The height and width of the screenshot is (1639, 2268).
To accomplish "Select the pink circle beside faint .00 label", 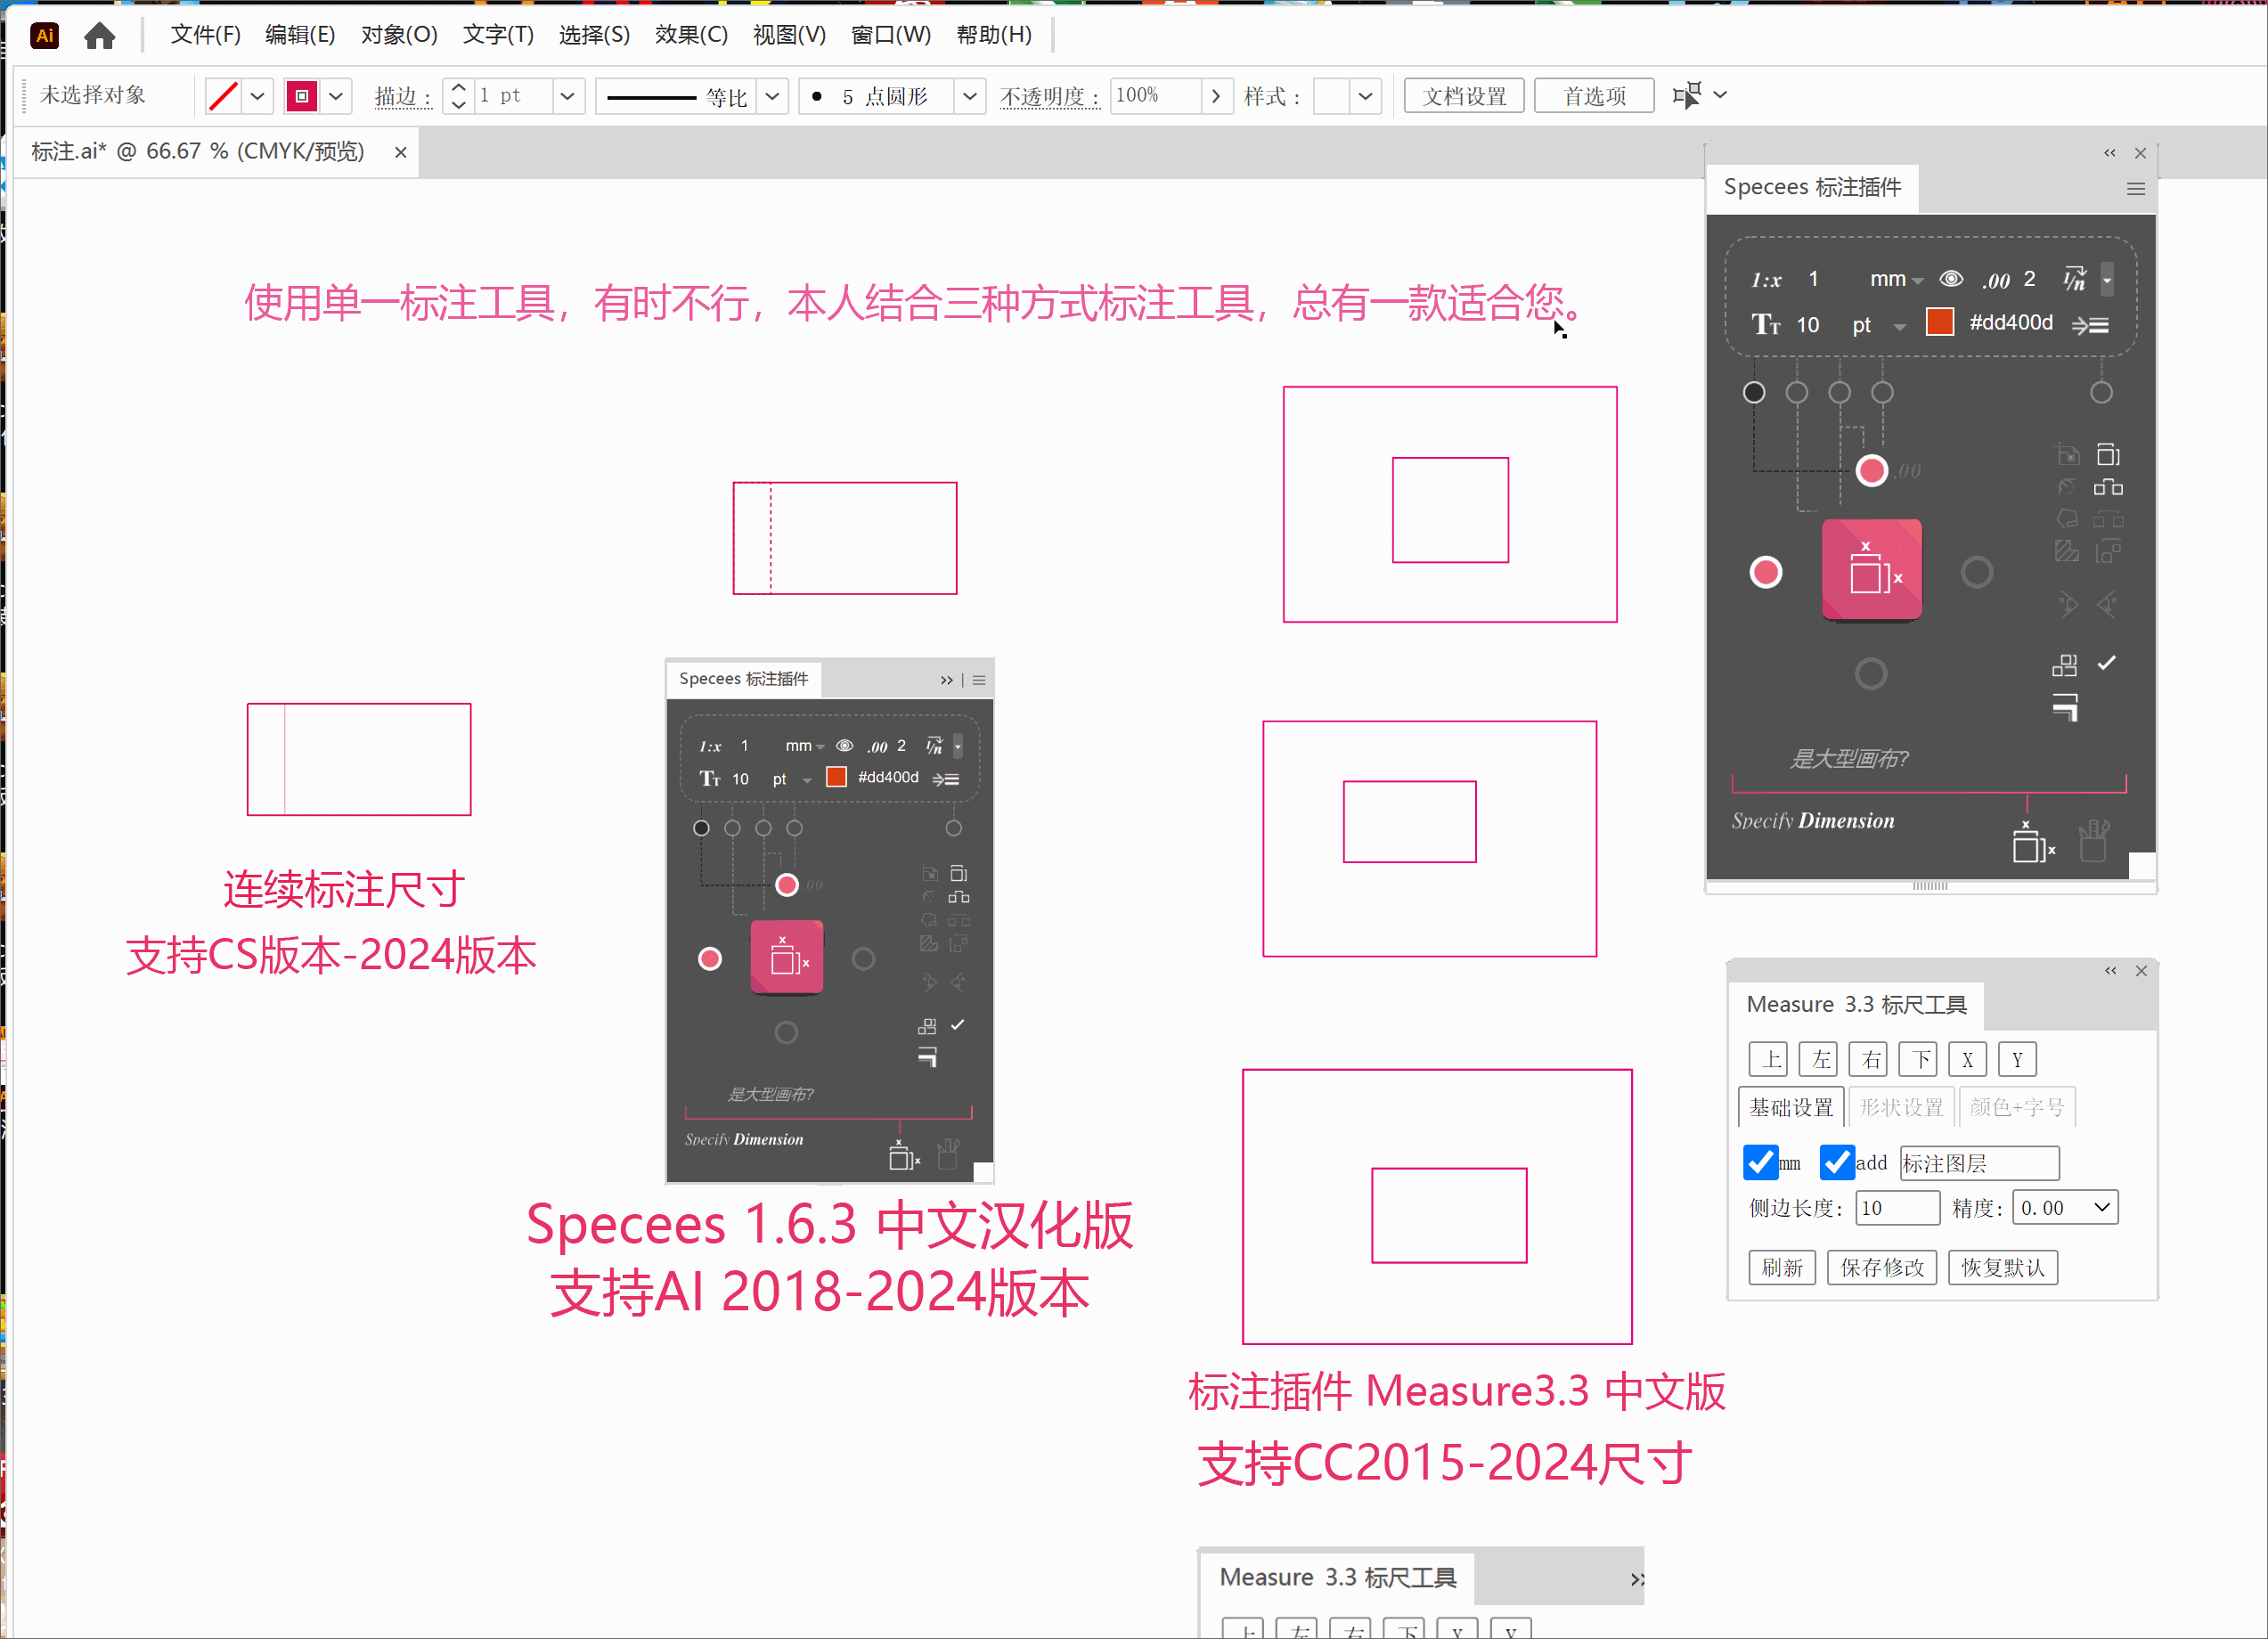I will pyautogui.click(x=1871, y=471).
